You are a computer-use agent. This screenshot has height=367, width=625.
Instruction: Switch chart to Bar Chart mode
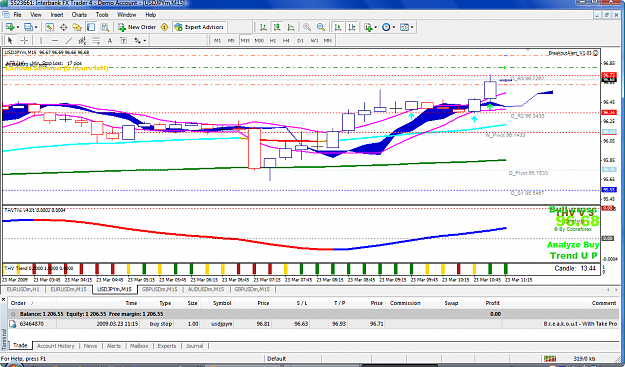coord(263,27)
